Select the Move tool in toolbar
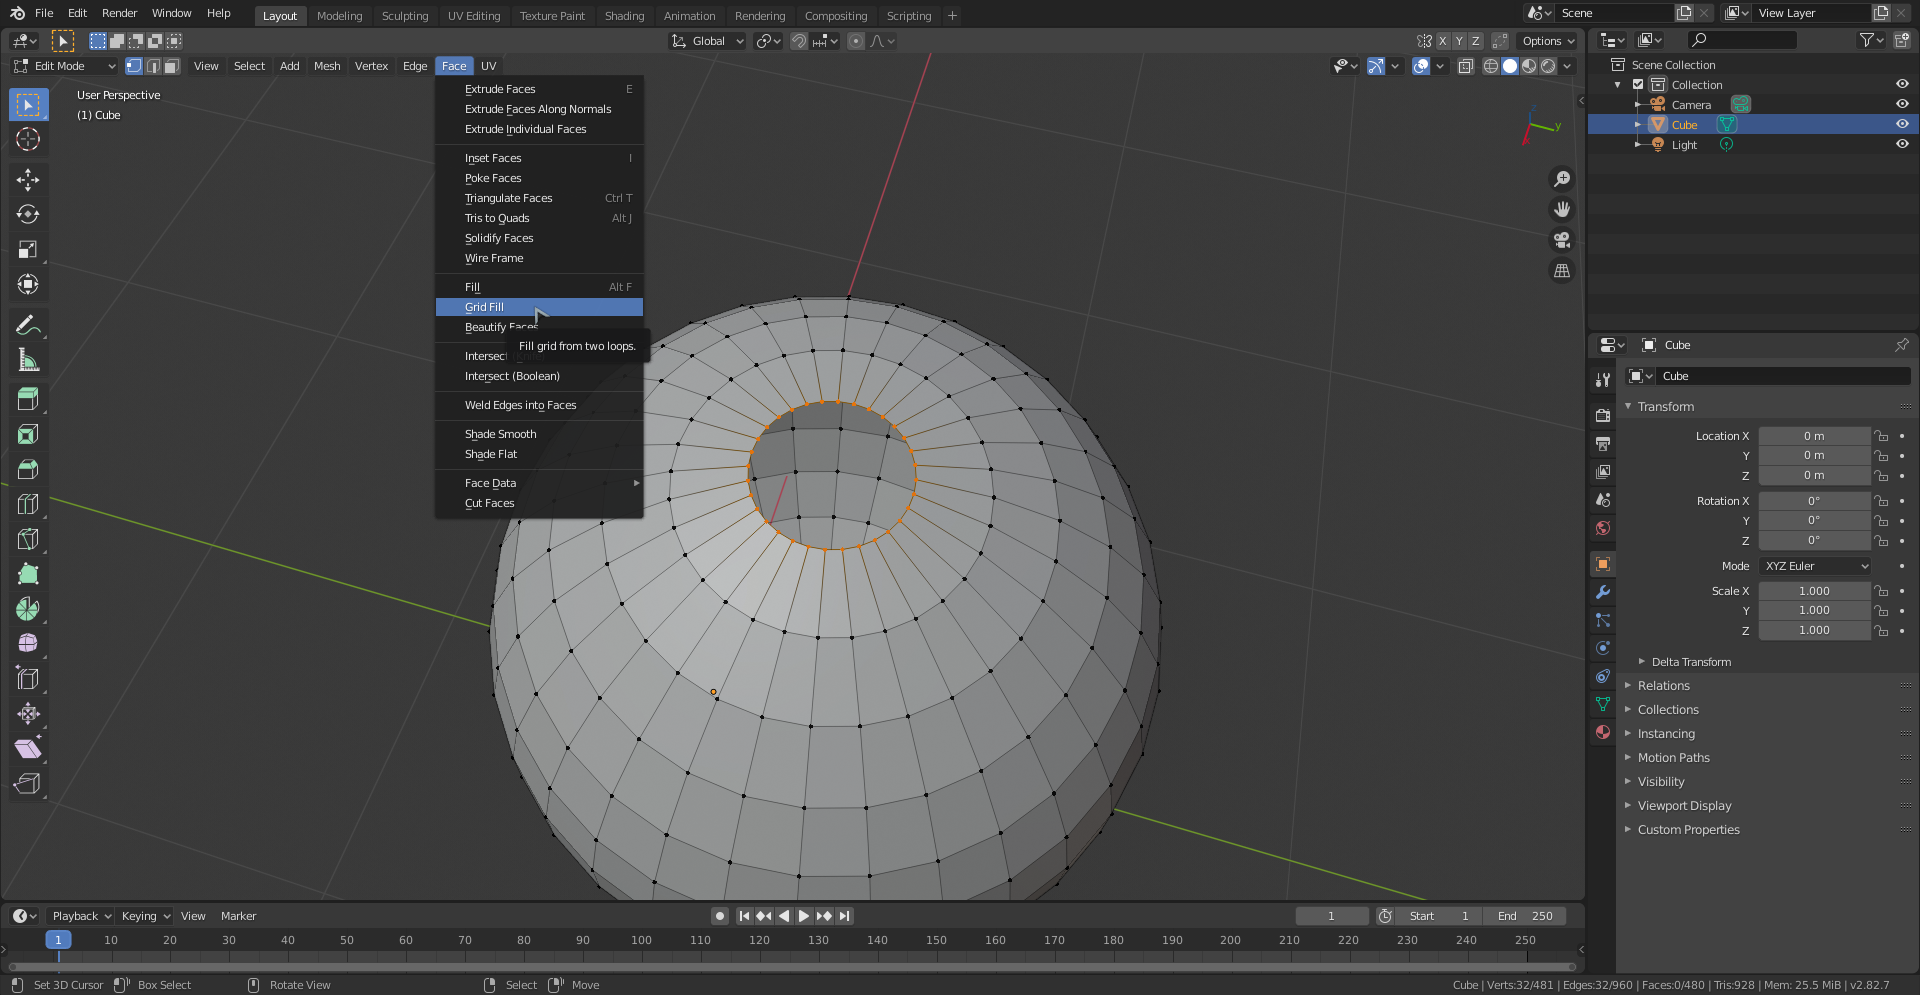1920x995 pixels. coord(28,180)
